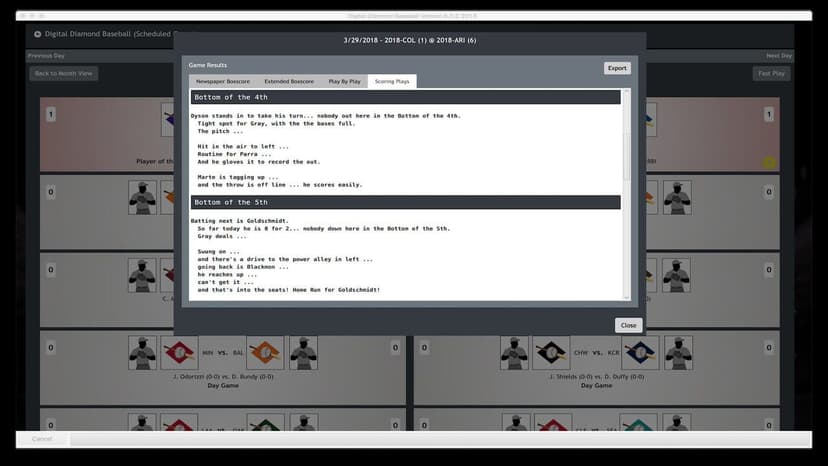Viewport: 828px width, 466px height.
Task: Click the red MIN team logo
Action: coord(179,352)
